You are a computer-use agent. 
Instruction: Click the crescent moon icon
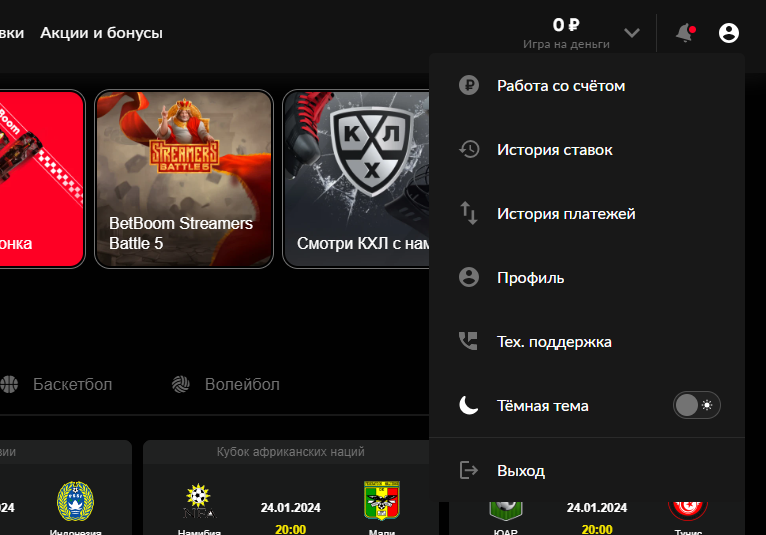(x=468, y=405)
